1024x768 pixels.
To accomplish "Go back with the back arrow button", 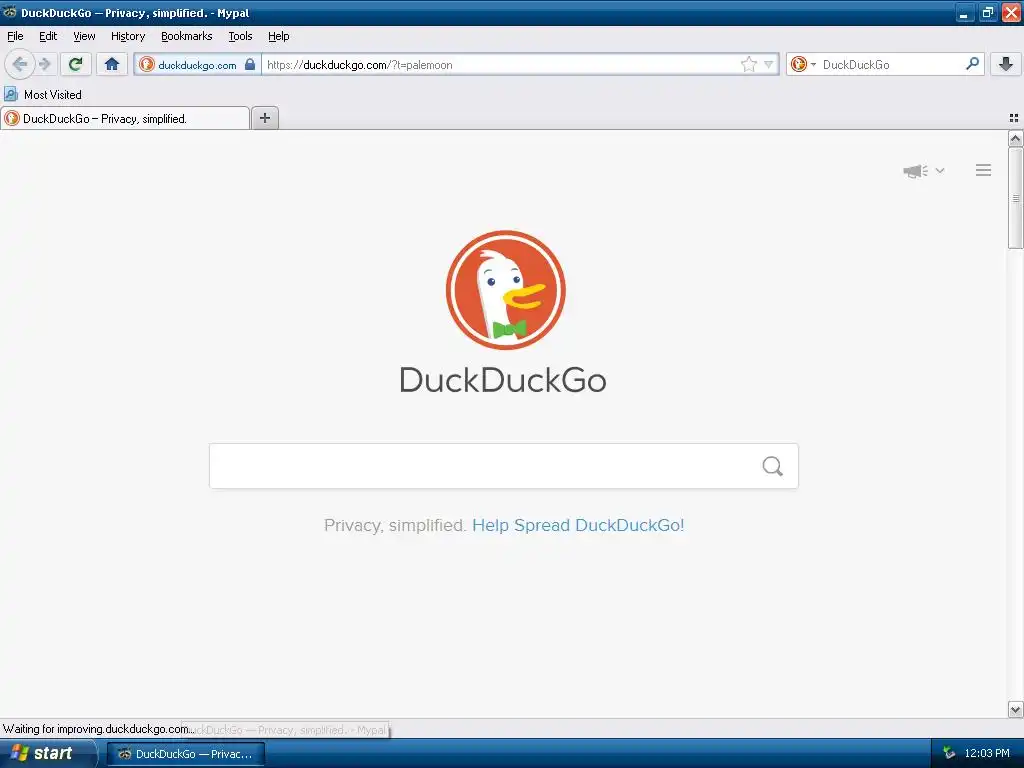I will pyautogui.click(x=19, y=64).
